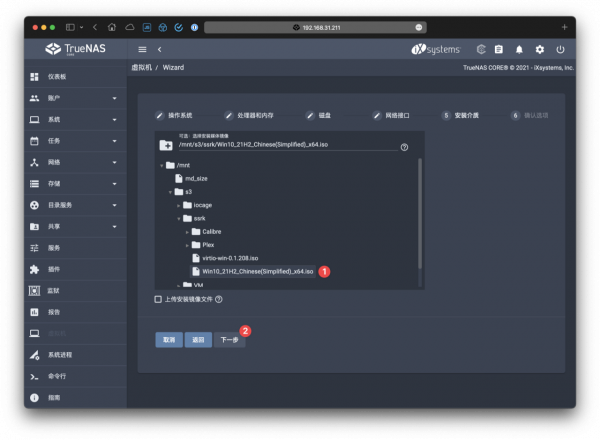The height and width of the screenshot is (440, 600).
Task: Expand the Storage menu arrow
Action: pos(114,184)
